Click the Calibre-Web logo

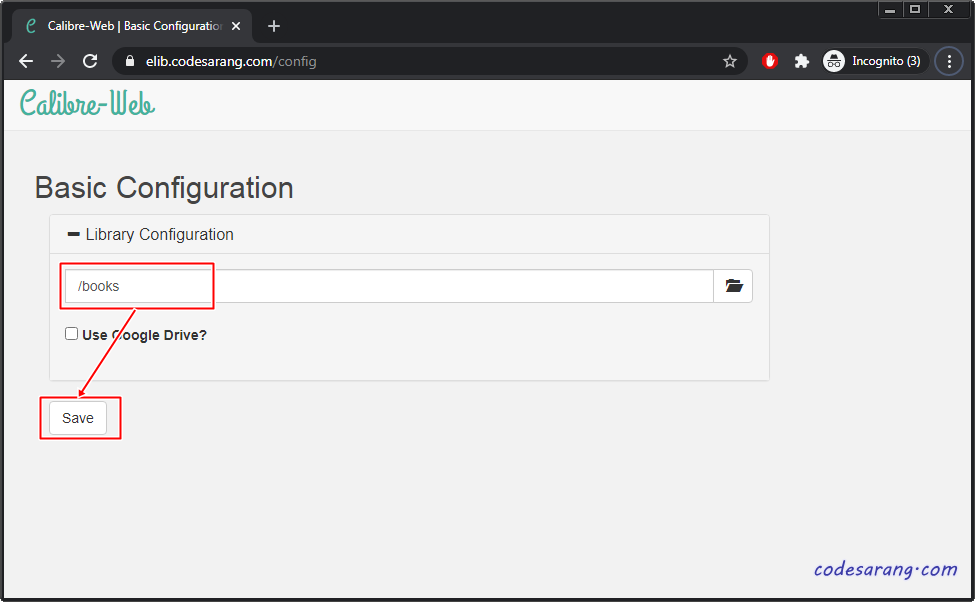pos(87,103)
